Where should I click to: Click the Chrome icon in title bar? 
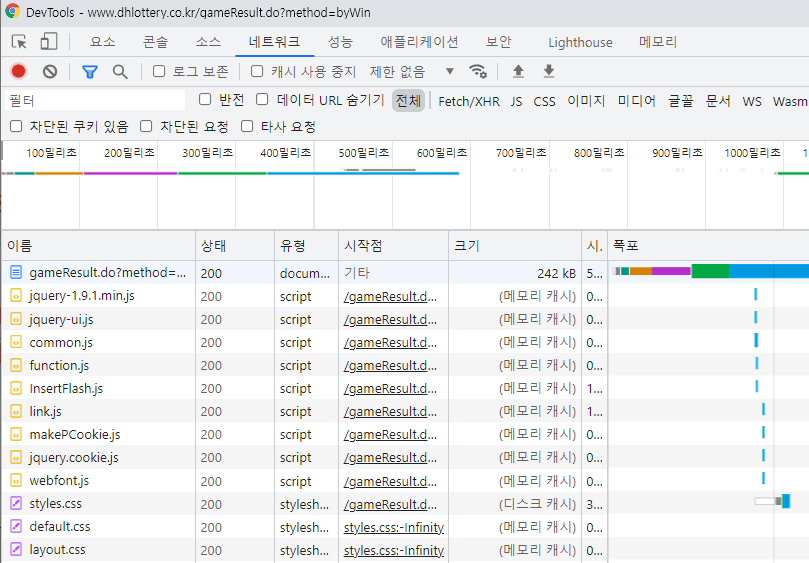12,11
